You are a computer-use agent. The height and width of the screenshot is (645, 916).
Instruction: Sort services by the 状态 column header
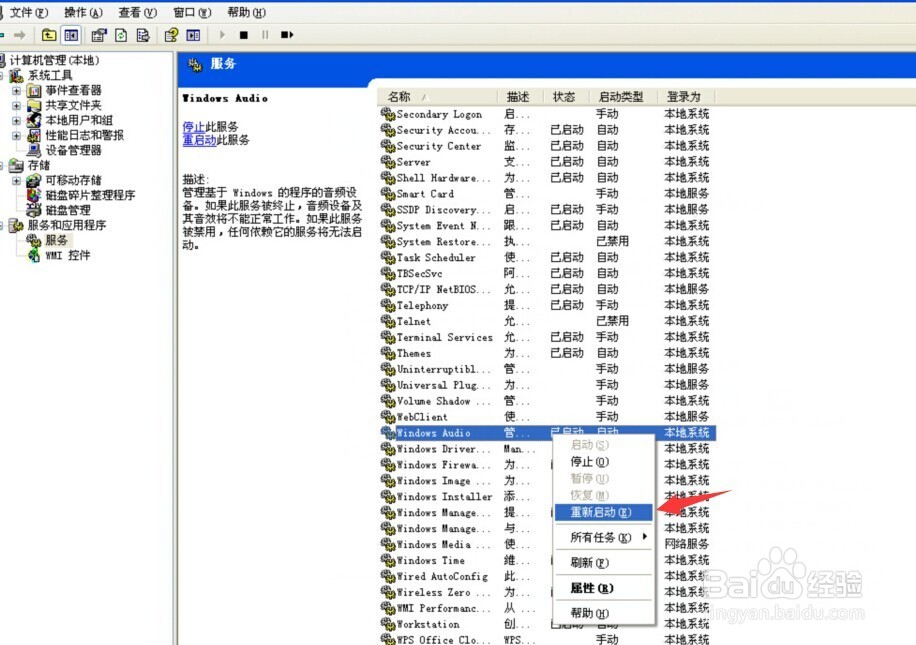(562, 96)
